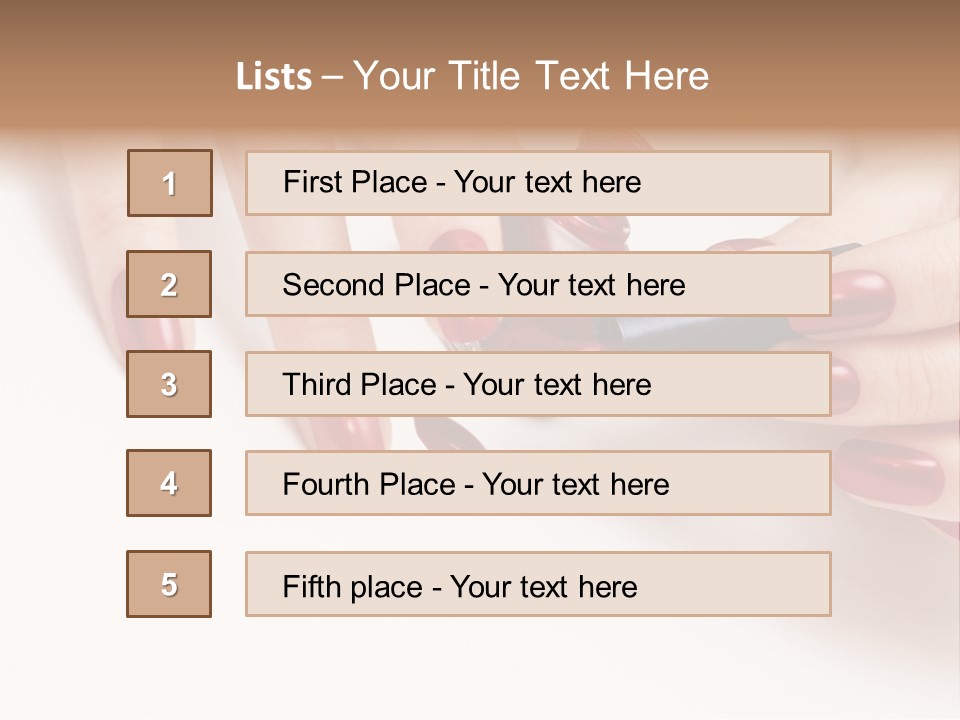960x720 pixels.
Task: Click the number 5 square
Action: tap(169, 584)
